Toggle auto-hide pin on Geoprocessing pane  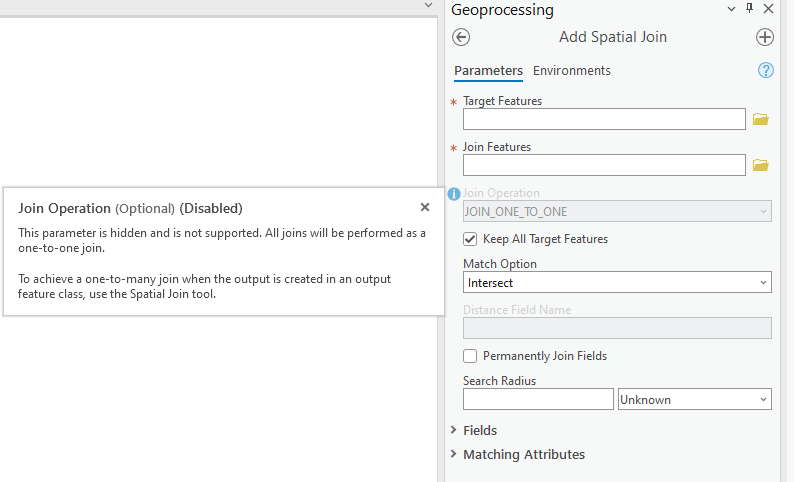point(750,9)
